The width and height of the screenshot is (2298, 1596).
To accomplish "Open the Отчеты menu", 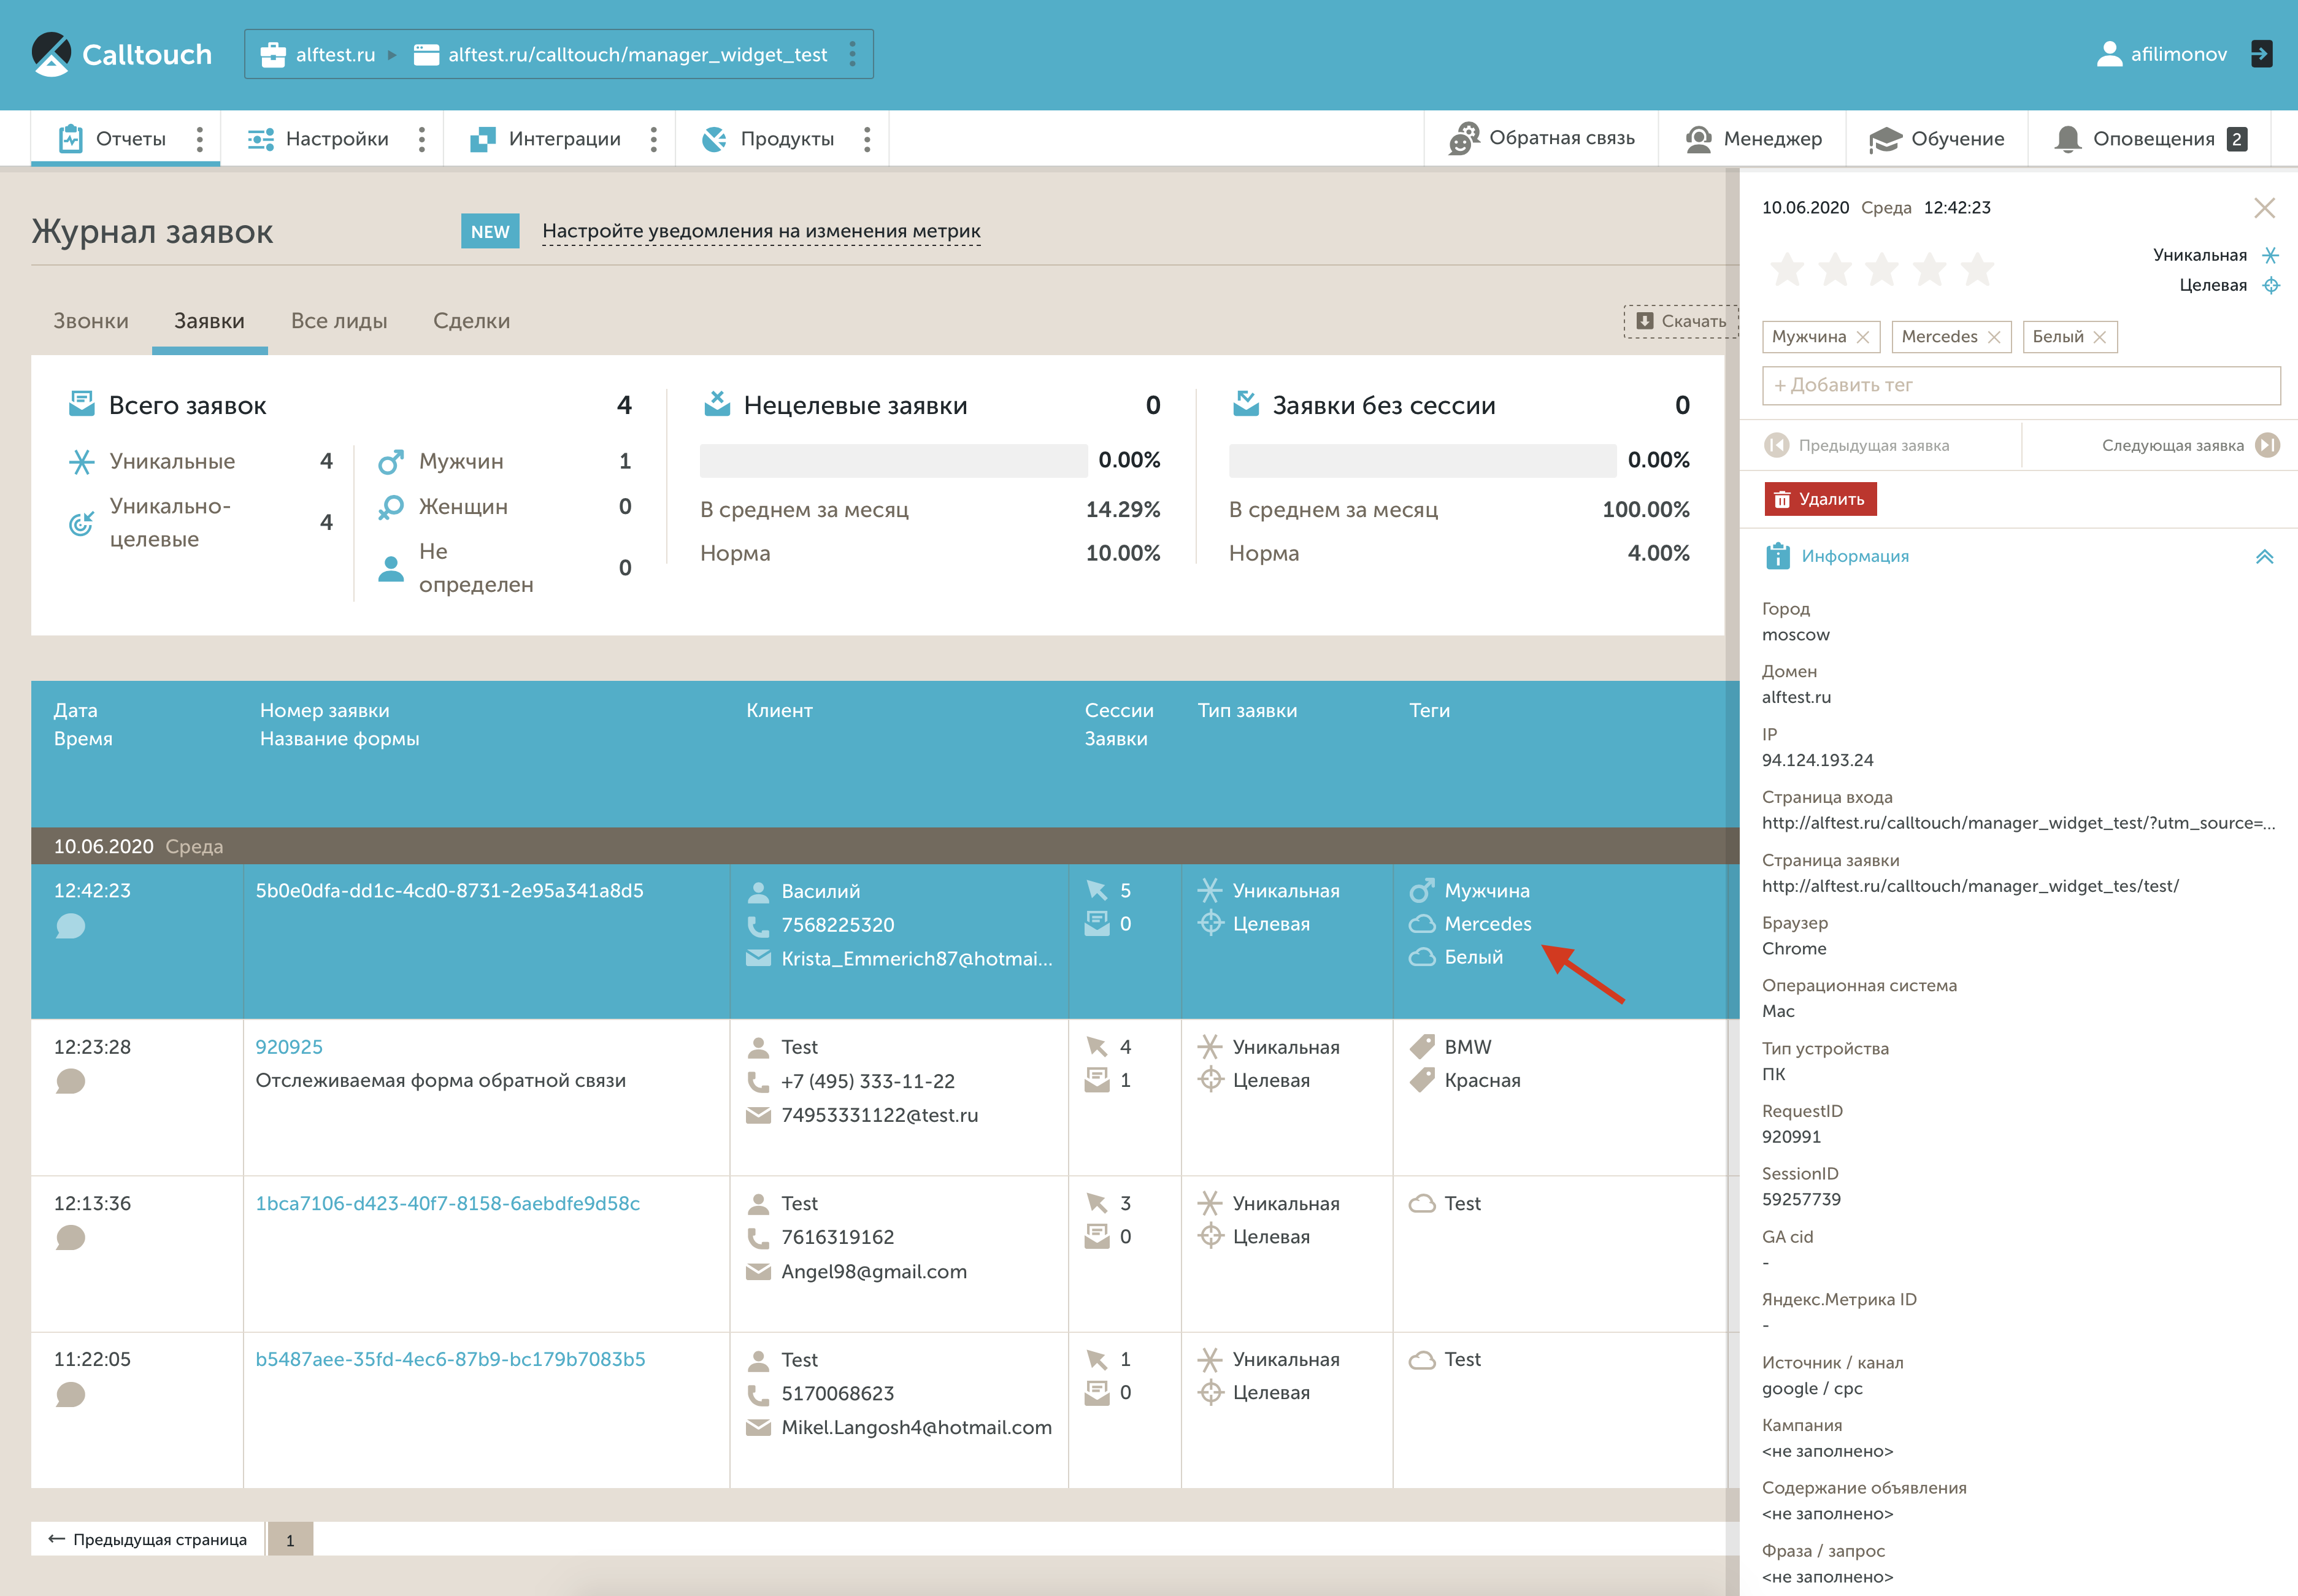I will pyautogui.click(x=112, y=139).
